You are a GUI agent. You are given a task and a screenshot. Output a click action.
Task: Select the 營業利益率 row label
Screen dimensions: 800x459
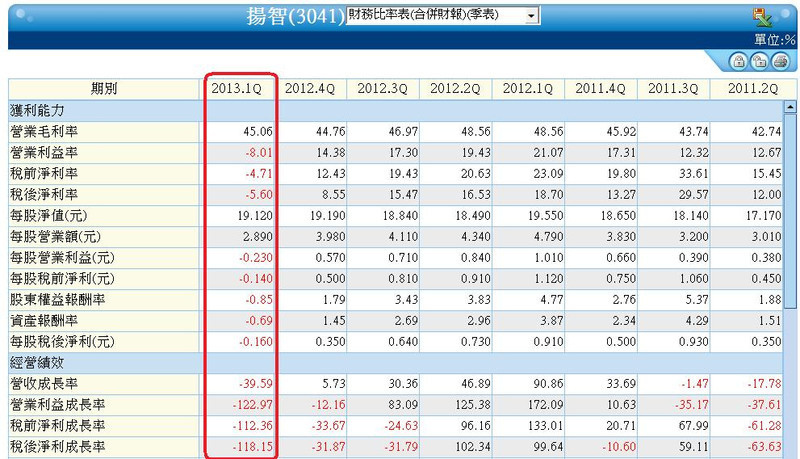coord(44,152)
